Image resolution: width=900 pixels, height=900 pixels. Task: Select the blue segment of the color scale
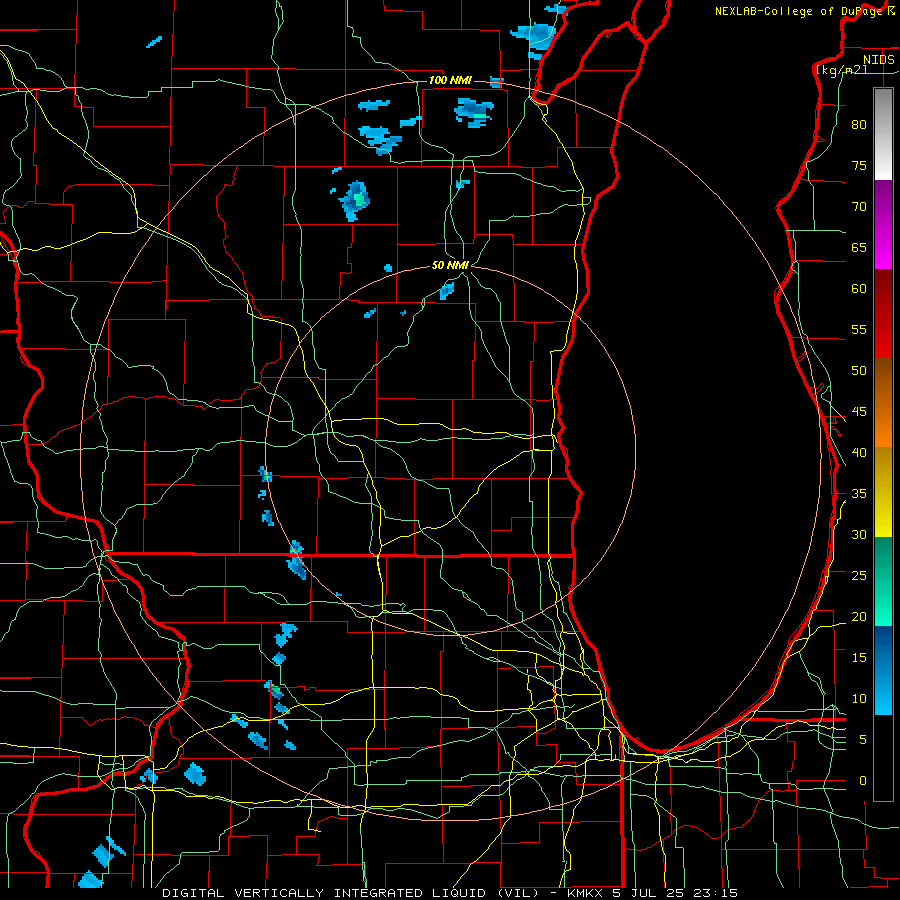click(x=883, y=670)
